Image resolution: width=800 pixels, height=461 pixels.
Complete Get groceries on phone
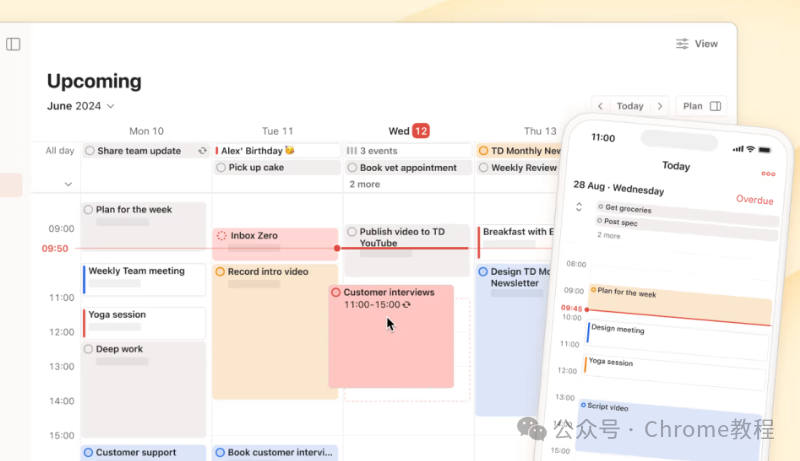coord(601,207)
